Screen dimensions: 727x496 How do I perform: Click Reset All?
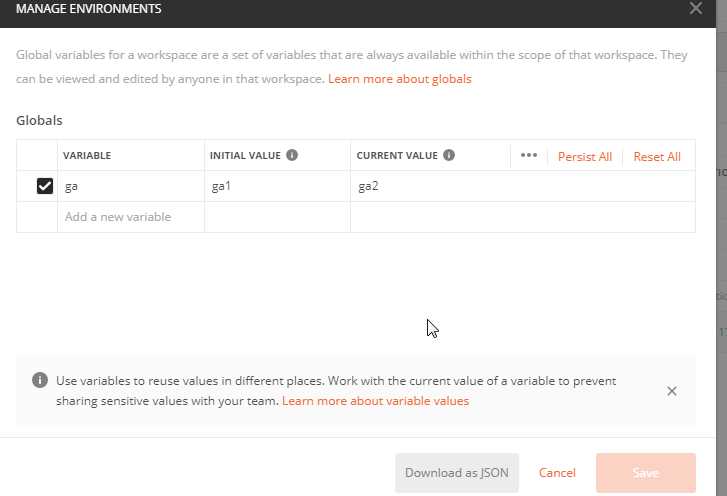pyautogui.click(x=657, y=157)
